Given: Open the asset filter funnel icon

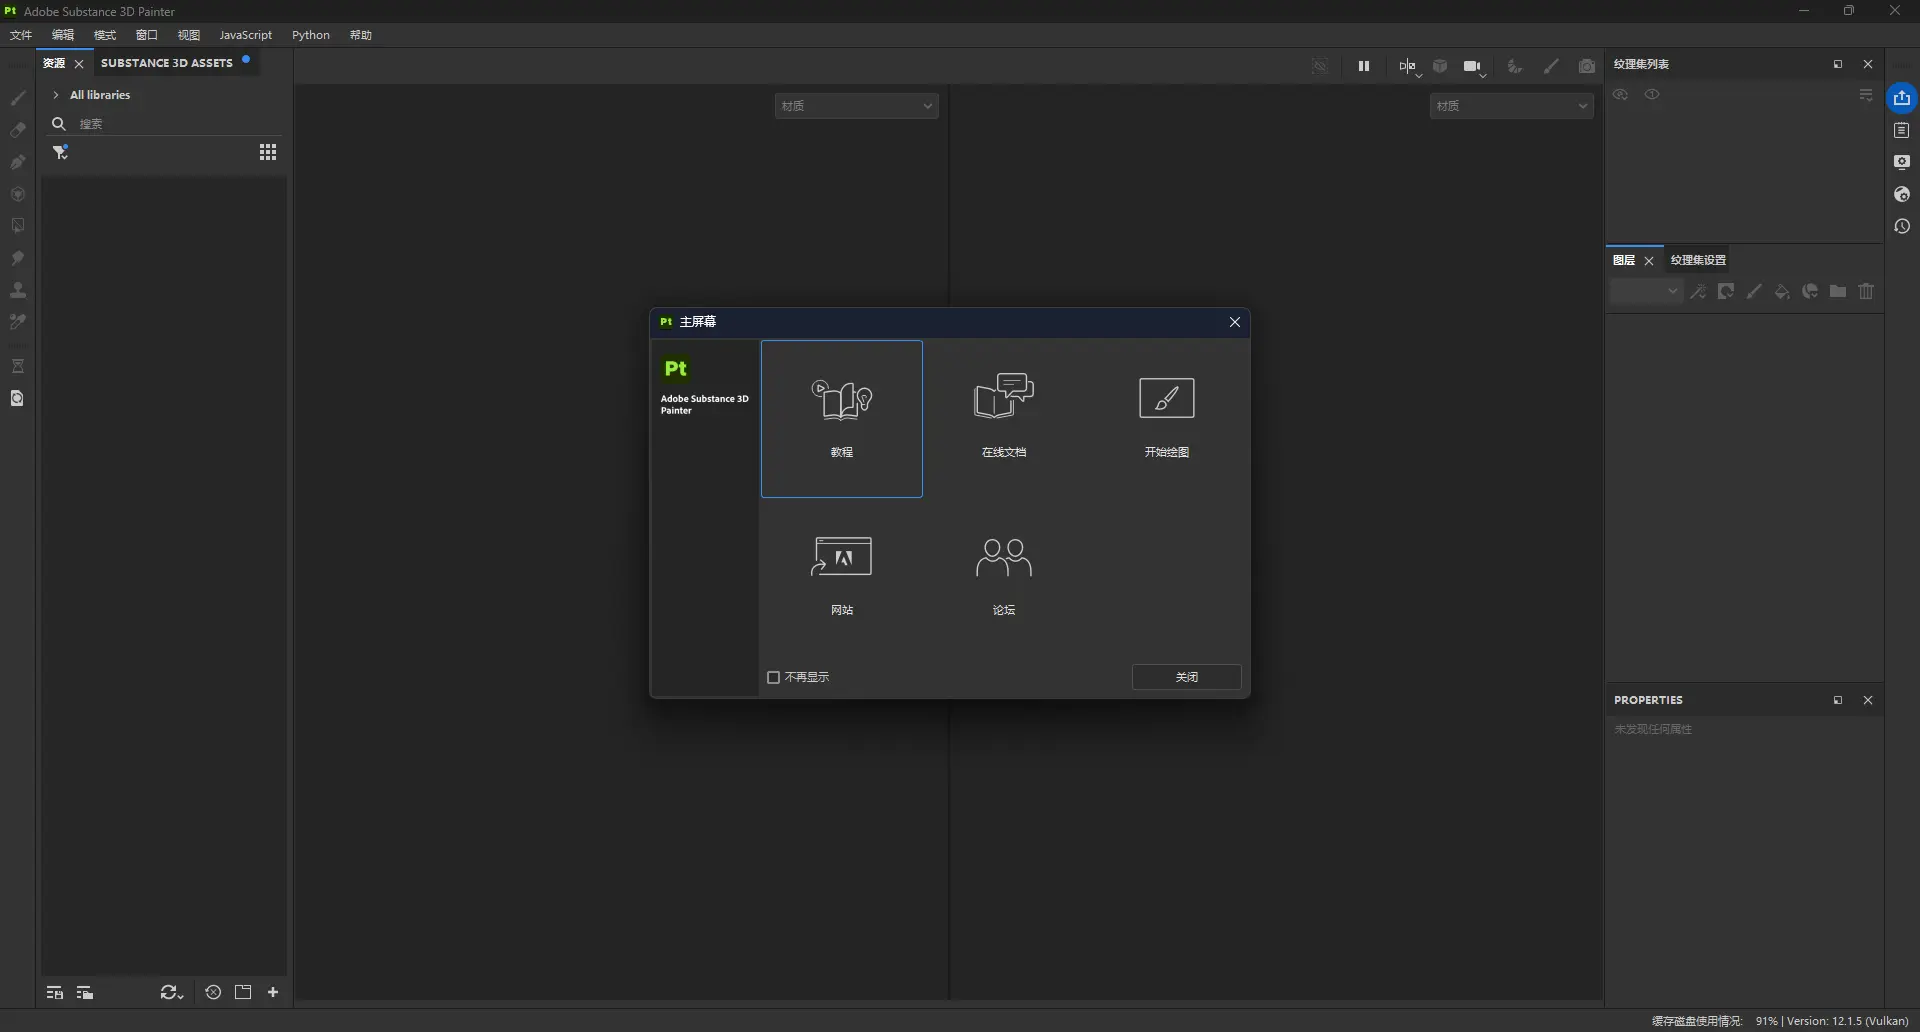Looking at the screenshot, I should point(60,152).
